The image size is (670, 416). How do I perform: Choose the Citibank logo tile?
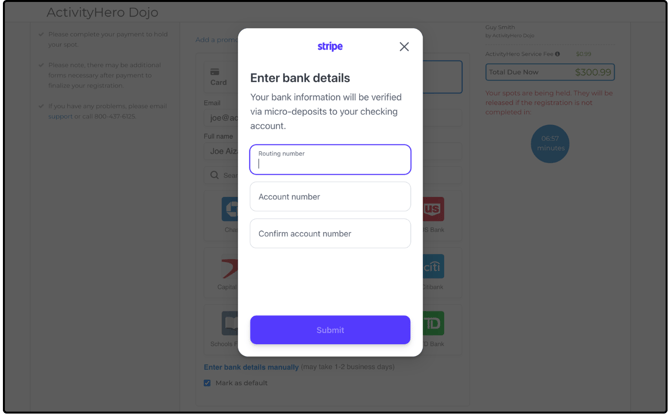point(433,267)
